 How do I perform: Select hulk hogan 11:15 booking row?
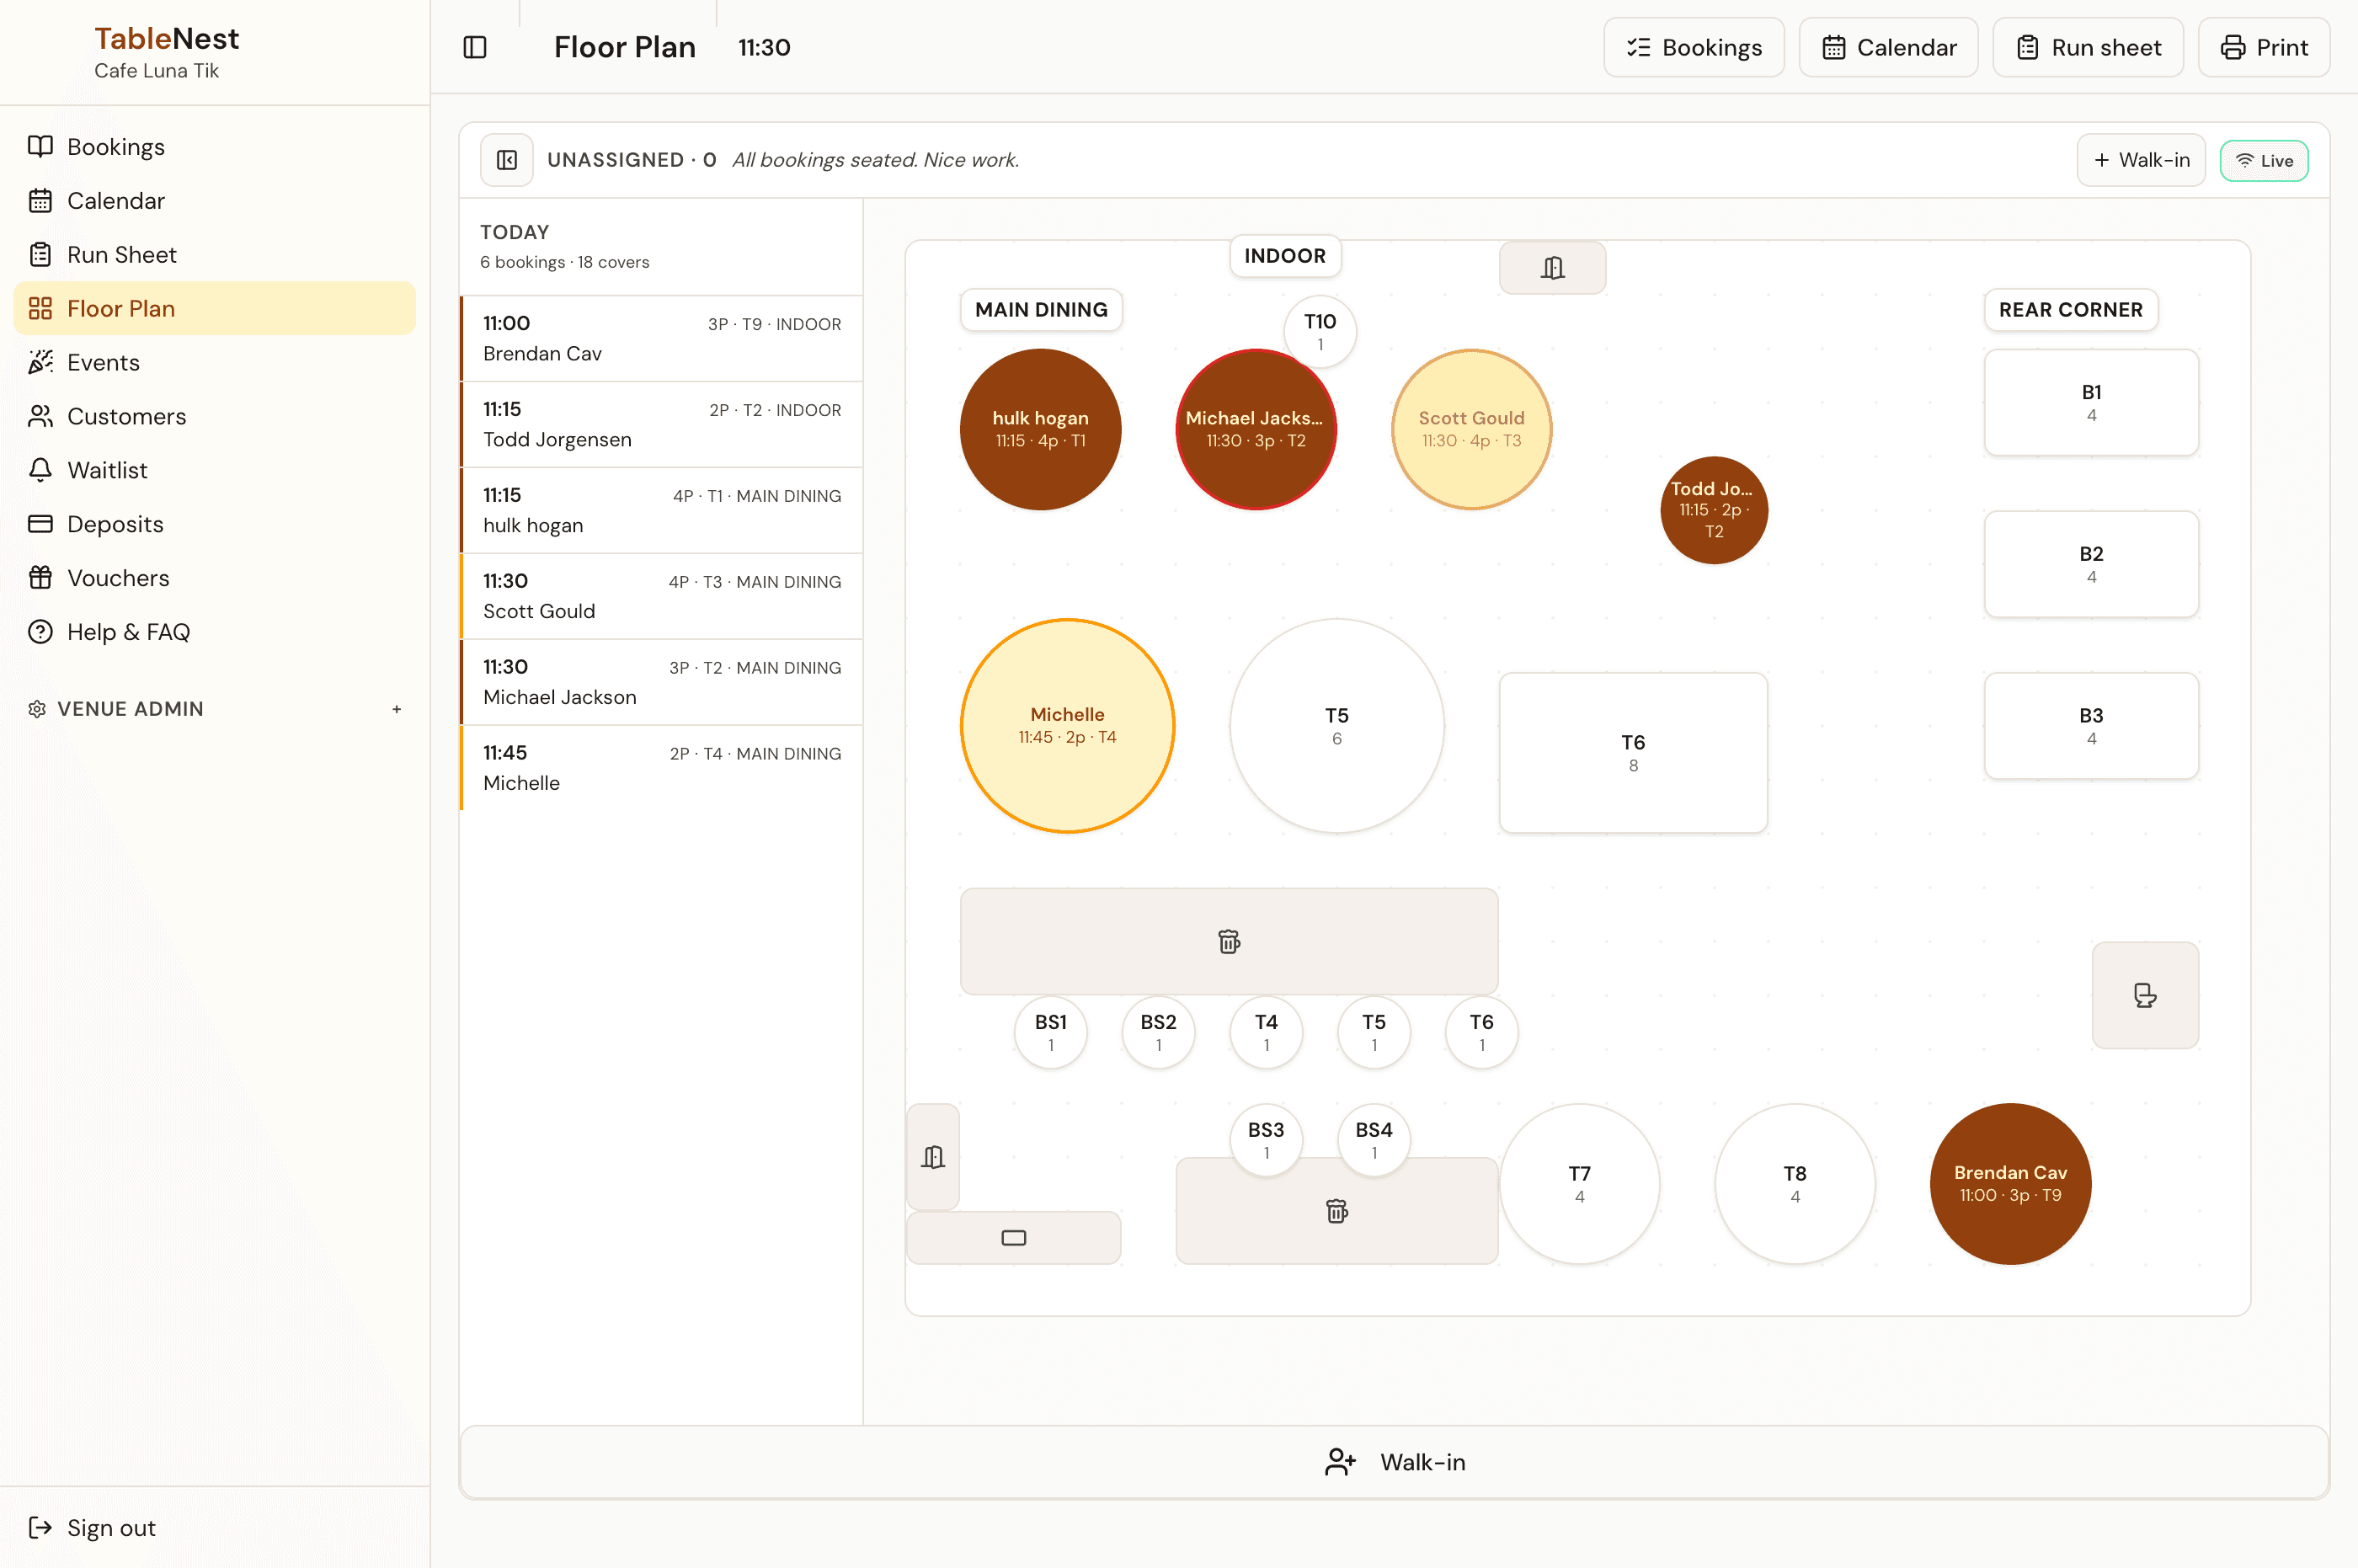tap(661, 510)
